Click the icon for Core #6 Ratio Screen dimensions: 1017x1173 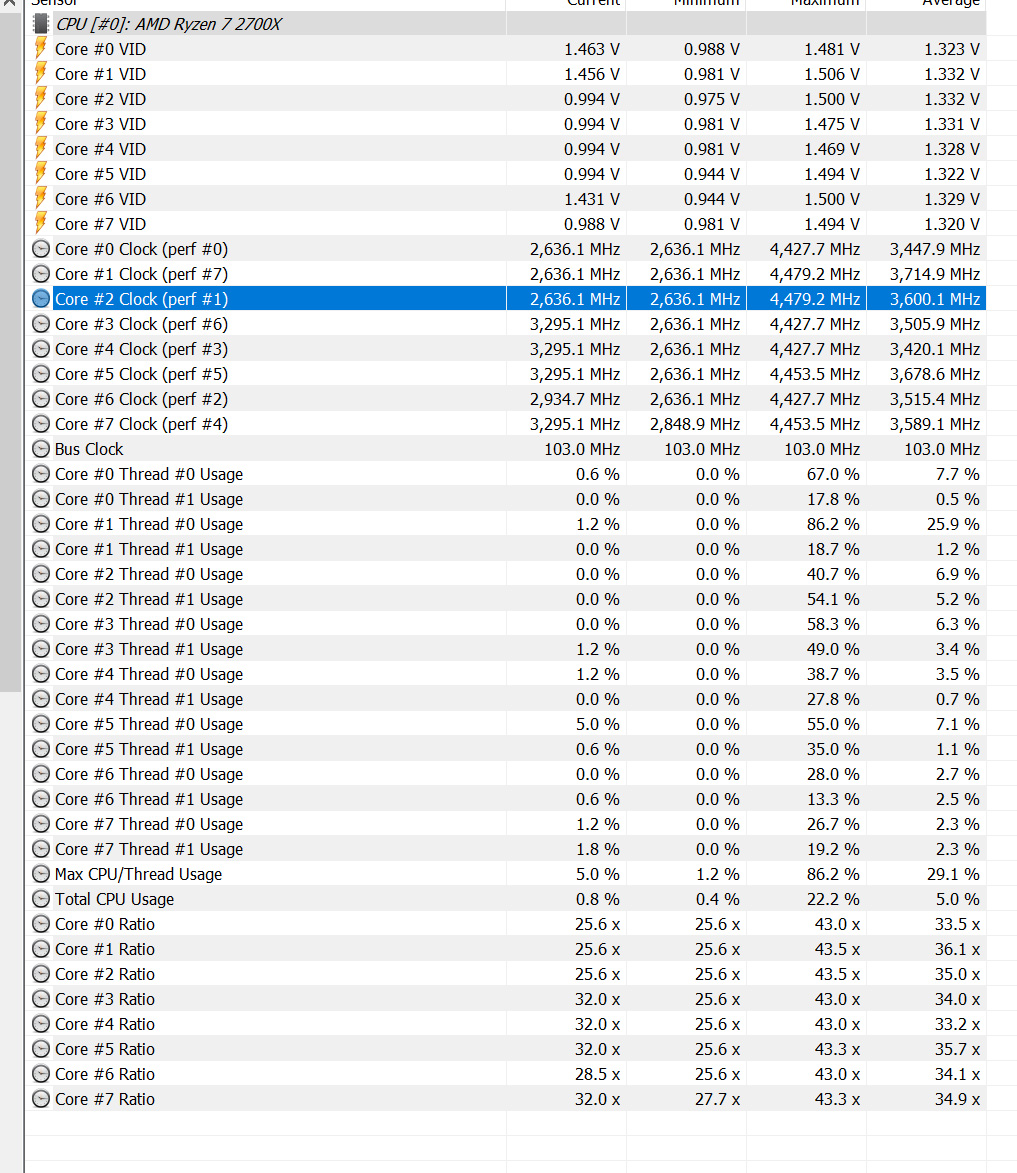point(41,1074)
